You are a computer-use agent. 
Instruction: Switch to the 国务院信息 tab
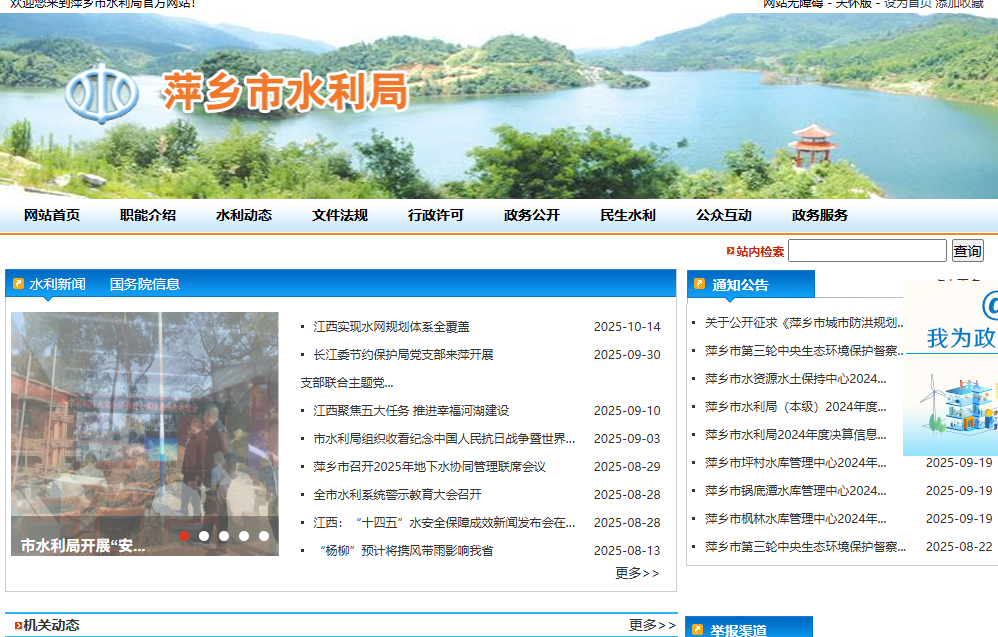(146, 283)
